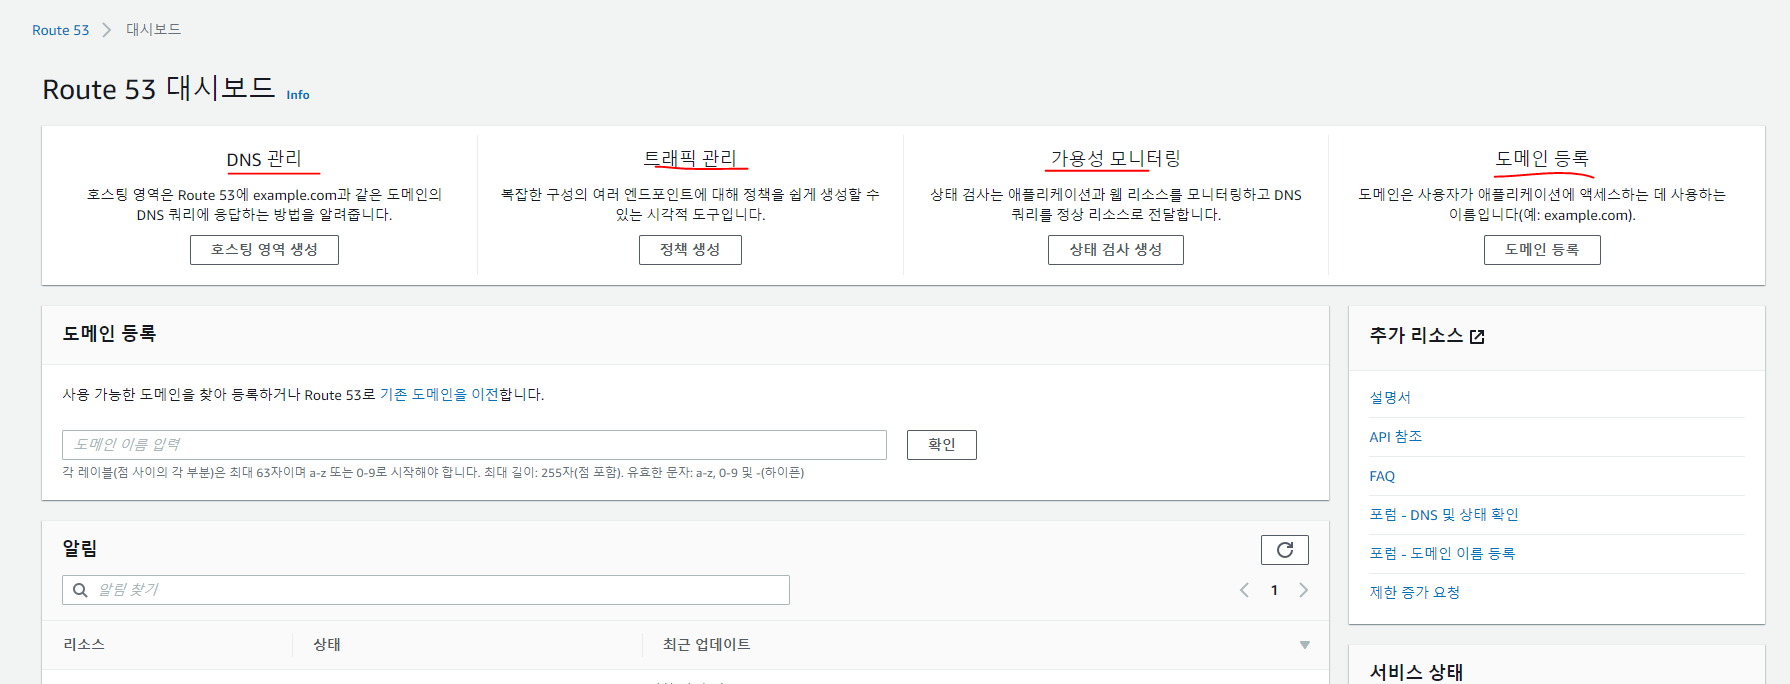Viewport: 1790px width, 684px height.
Task: Open Info link next to dashboard title
Action: click(298, 95)
